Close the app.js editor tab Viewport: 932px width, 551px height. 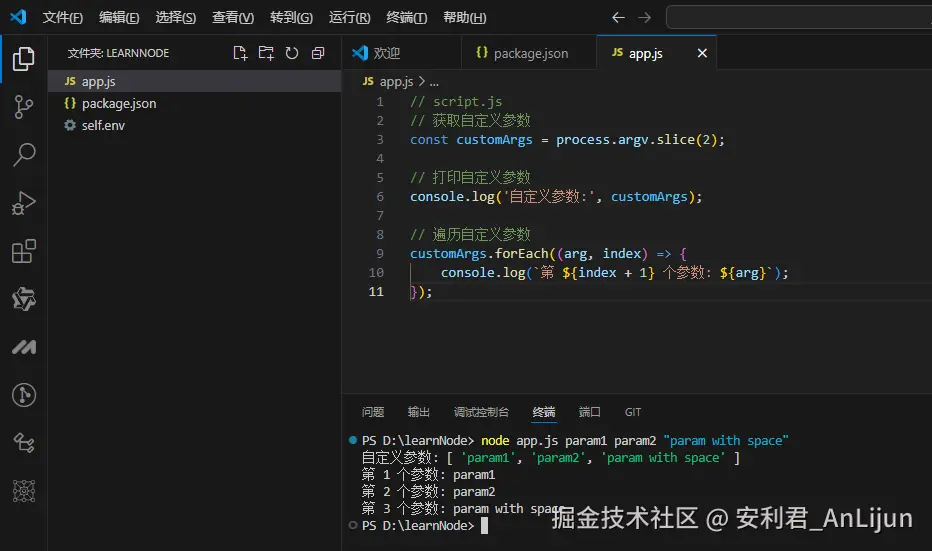(x=702, y=53)
